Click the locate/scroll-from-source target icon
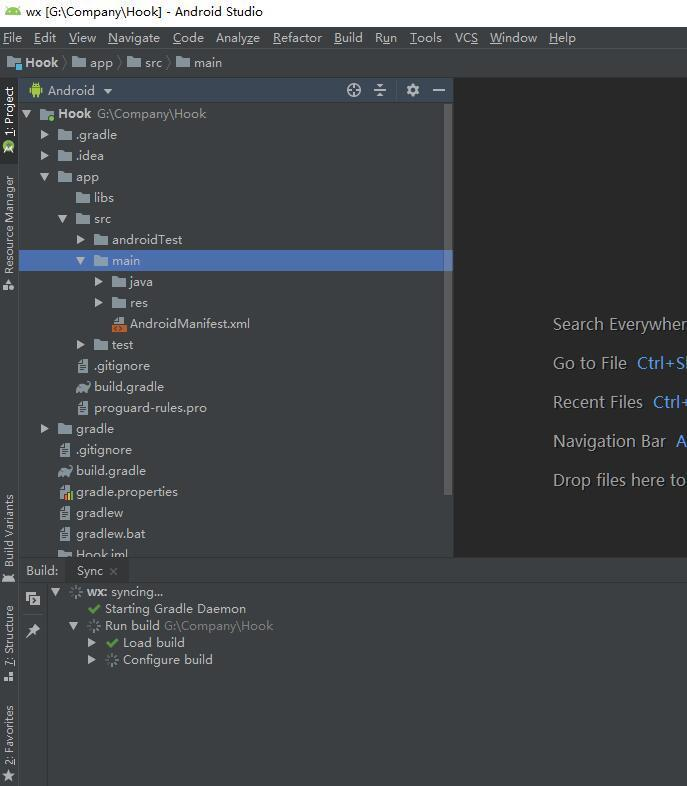687x786 pixels. tap(354, 90)
